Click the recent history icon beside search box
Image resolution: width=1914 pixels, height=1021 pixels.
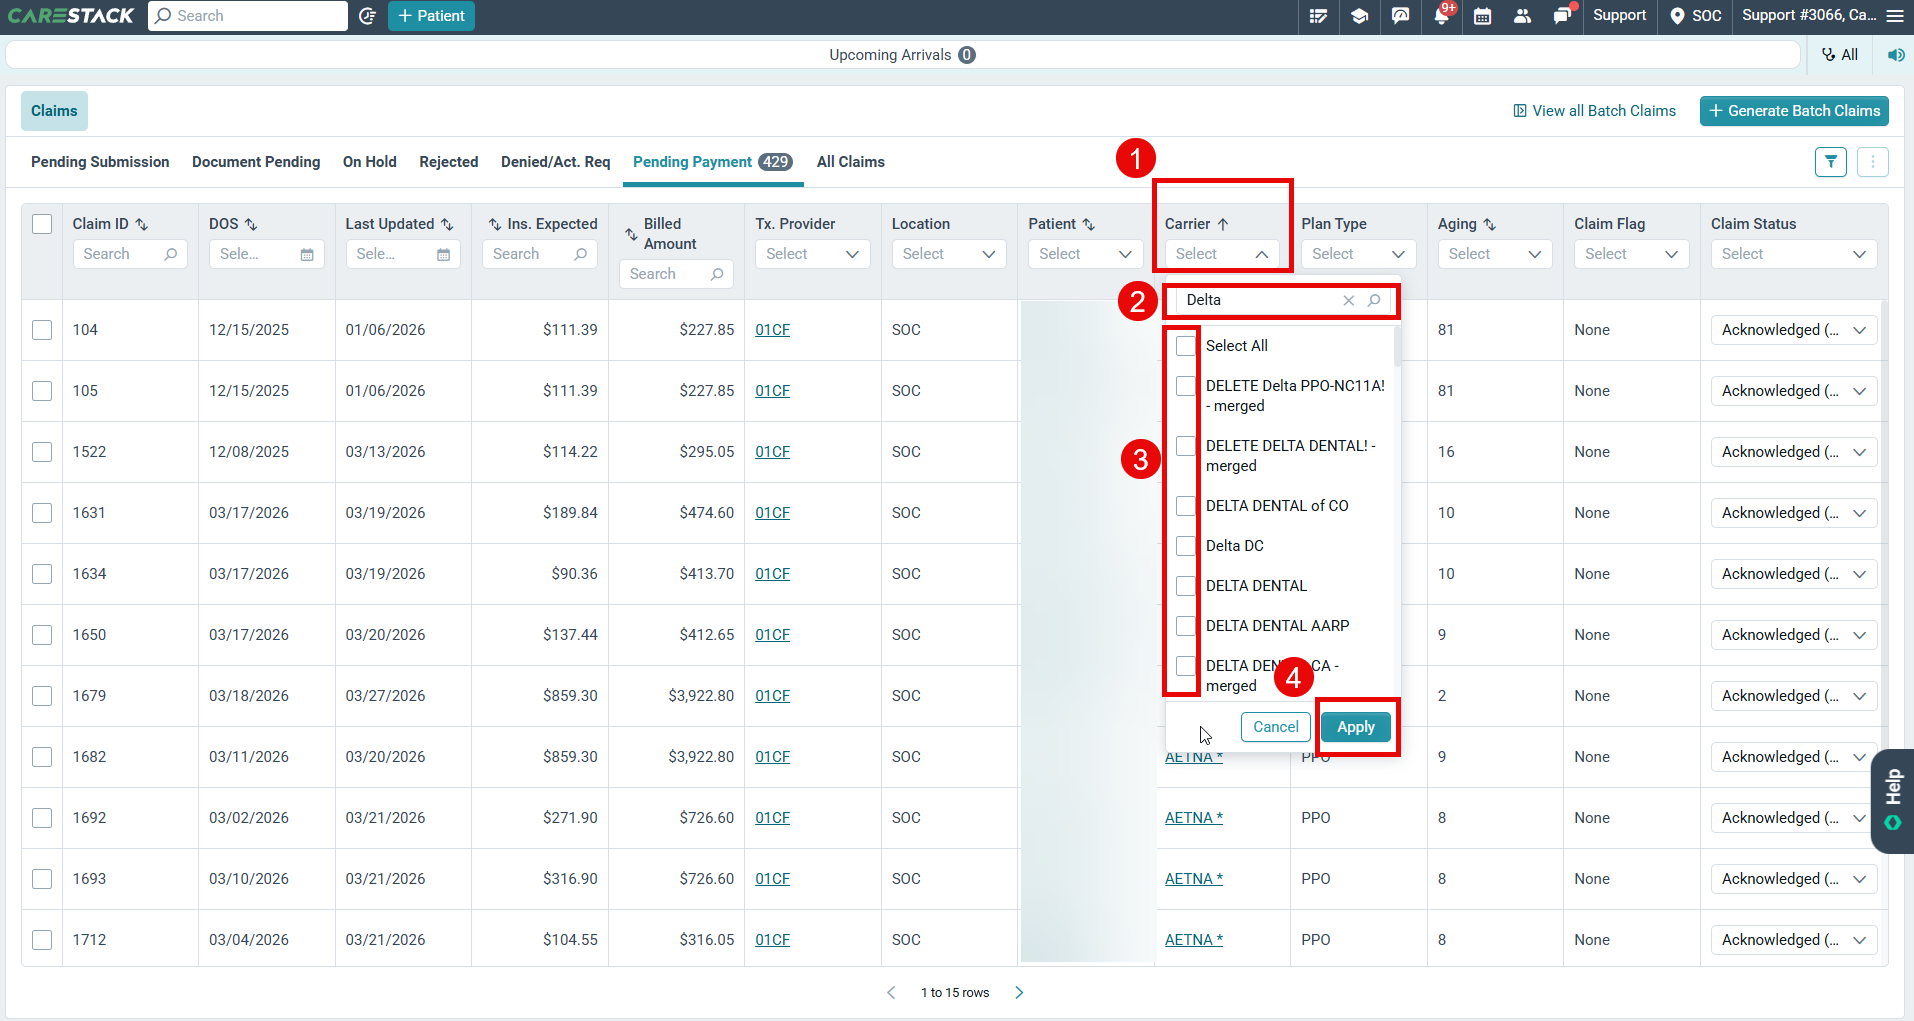(x=367, y=16)
